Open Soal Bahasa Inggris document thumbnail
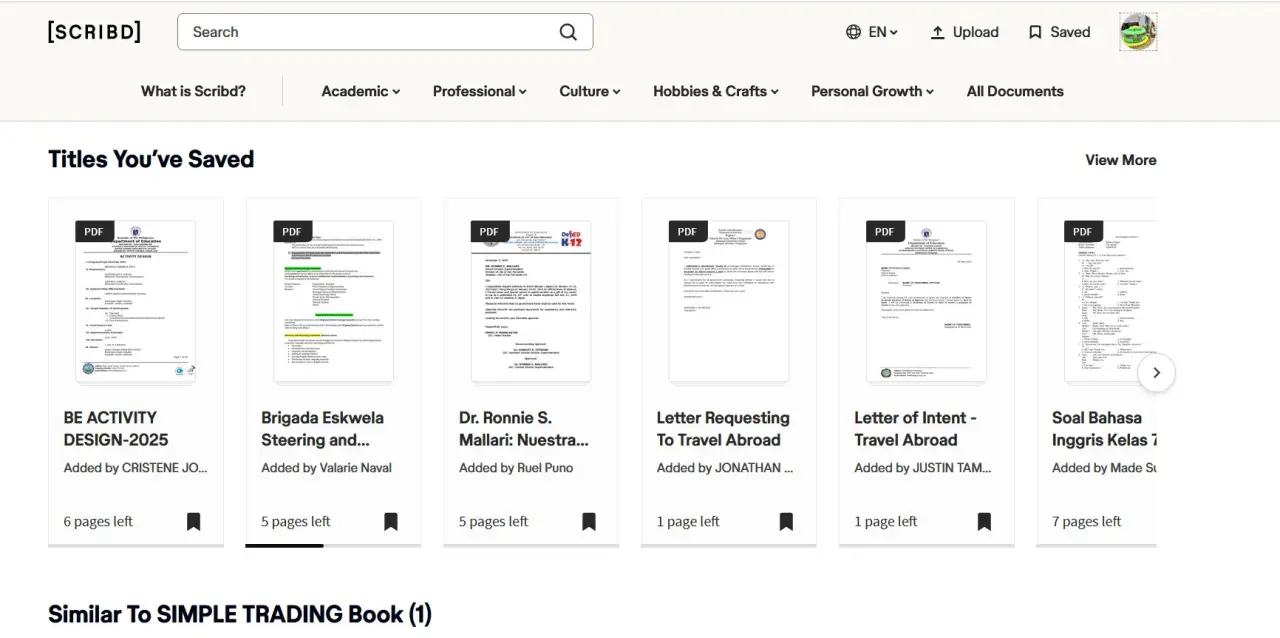This screenshot has height=638, width=1280. coord(1110,301)
